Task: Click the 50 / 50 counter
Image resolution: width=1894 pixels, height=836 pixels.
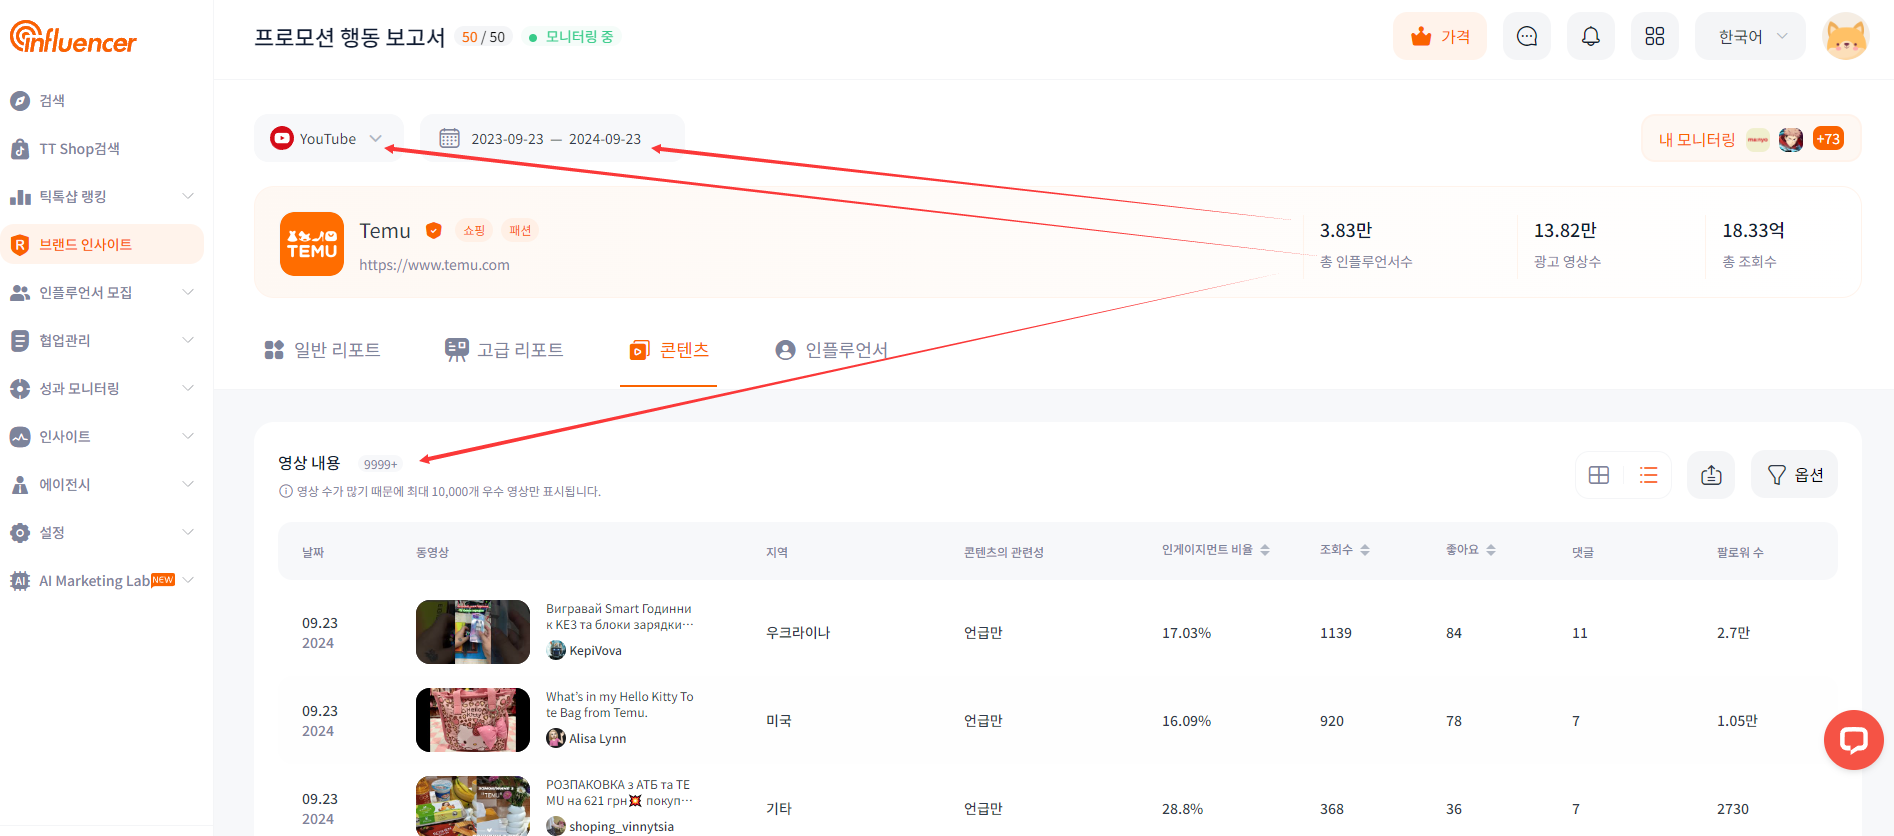Action: click(483, 37)
